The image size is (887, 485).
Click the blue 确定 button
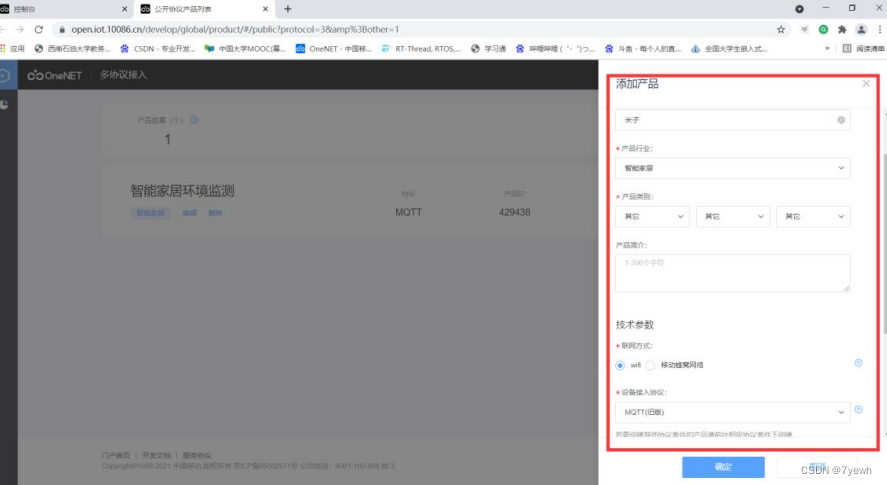(x=723, y=467)
